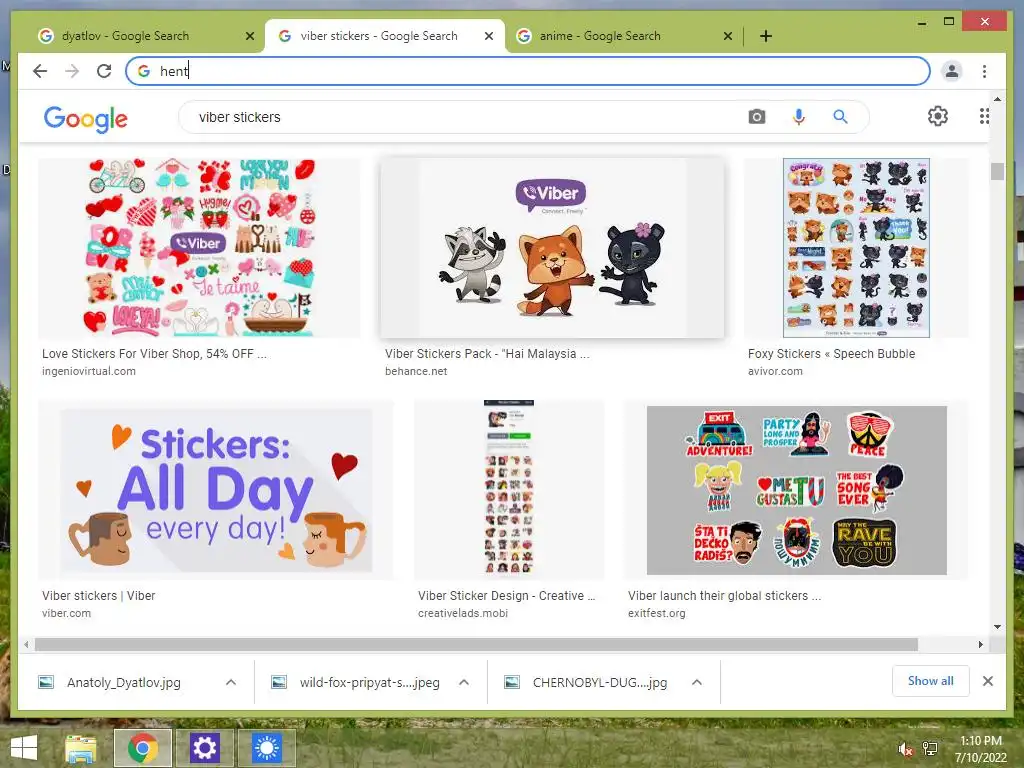This screenshot has width=1024, height=768.
Task: Open the Windows Start button
Action: (x=24, y=748)
